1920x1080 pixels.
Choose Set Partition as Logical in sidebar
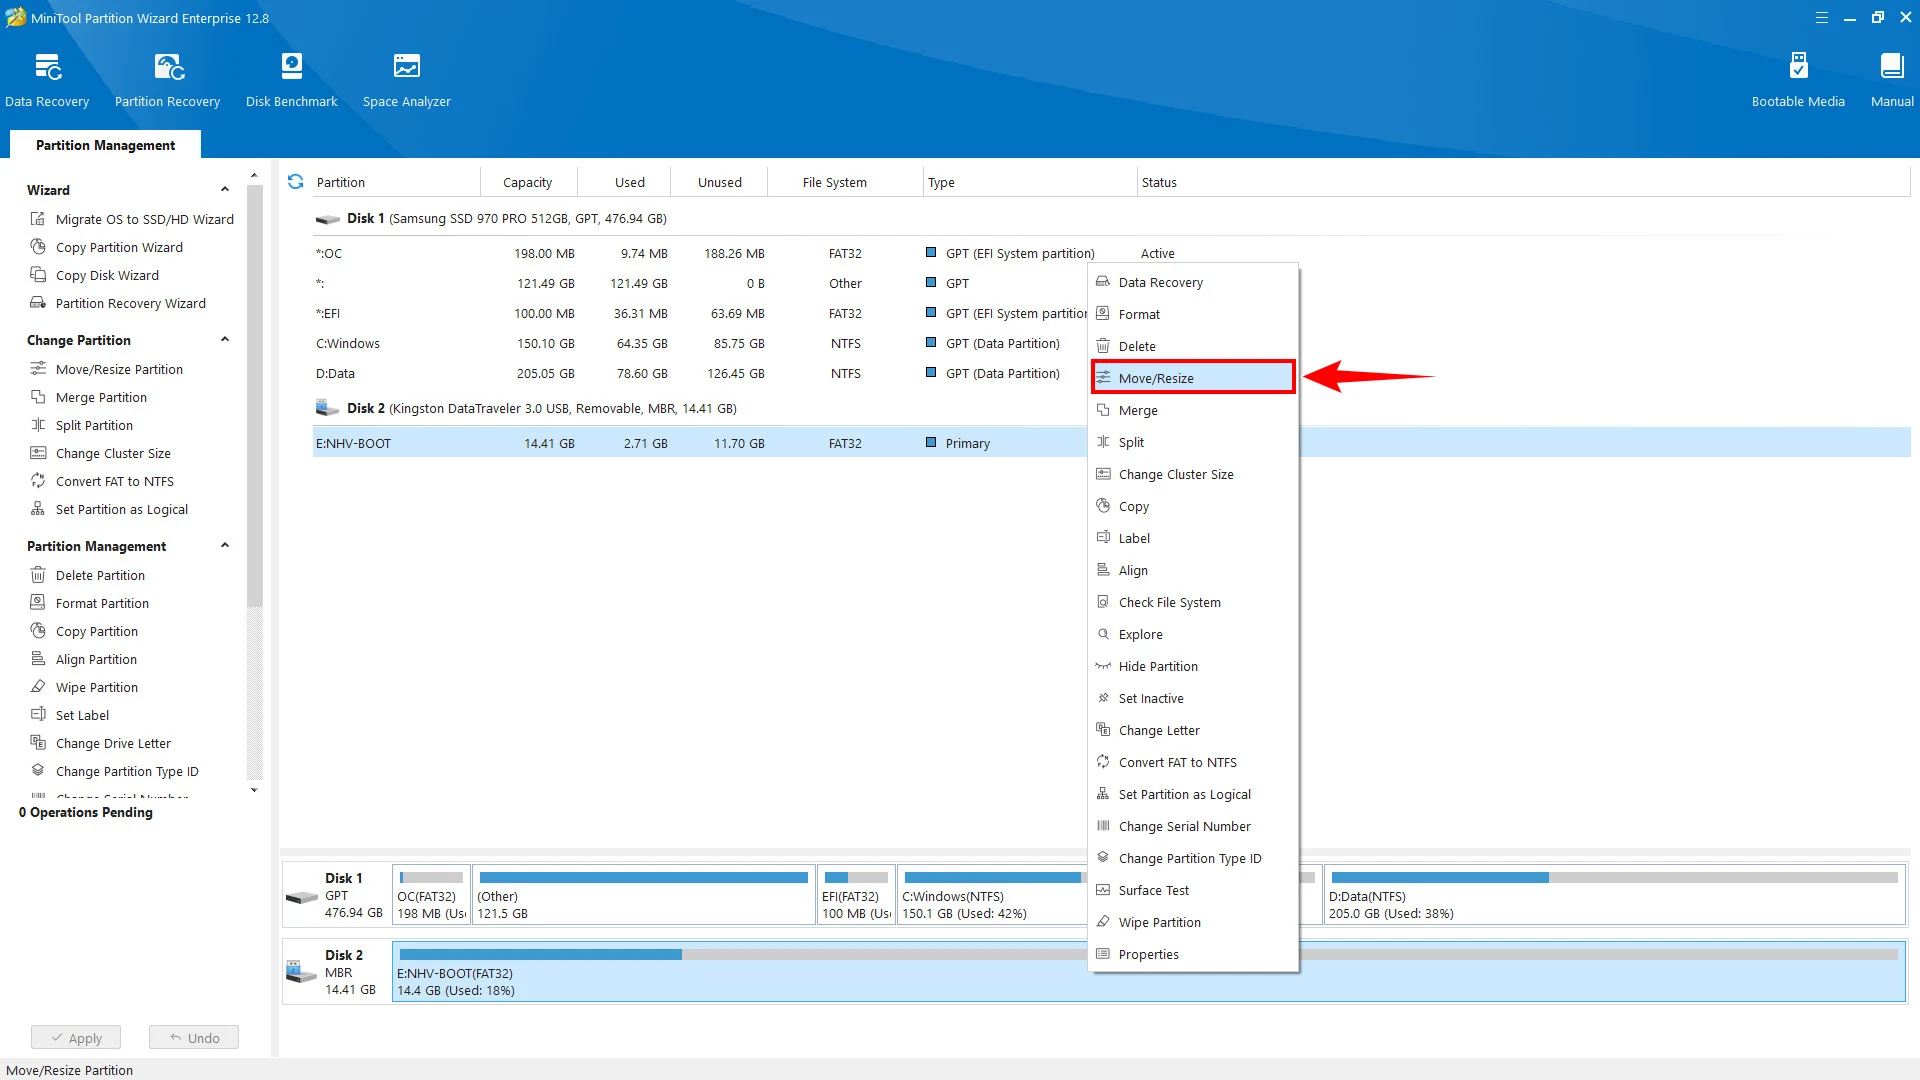[x=109, y=509]
